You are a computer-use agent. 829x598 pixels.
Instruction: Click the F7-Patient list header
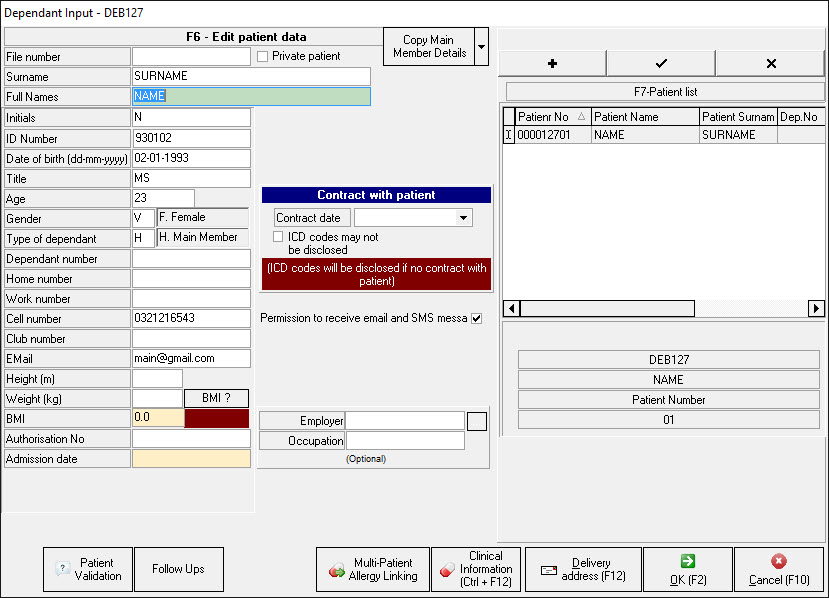[665, 92]
